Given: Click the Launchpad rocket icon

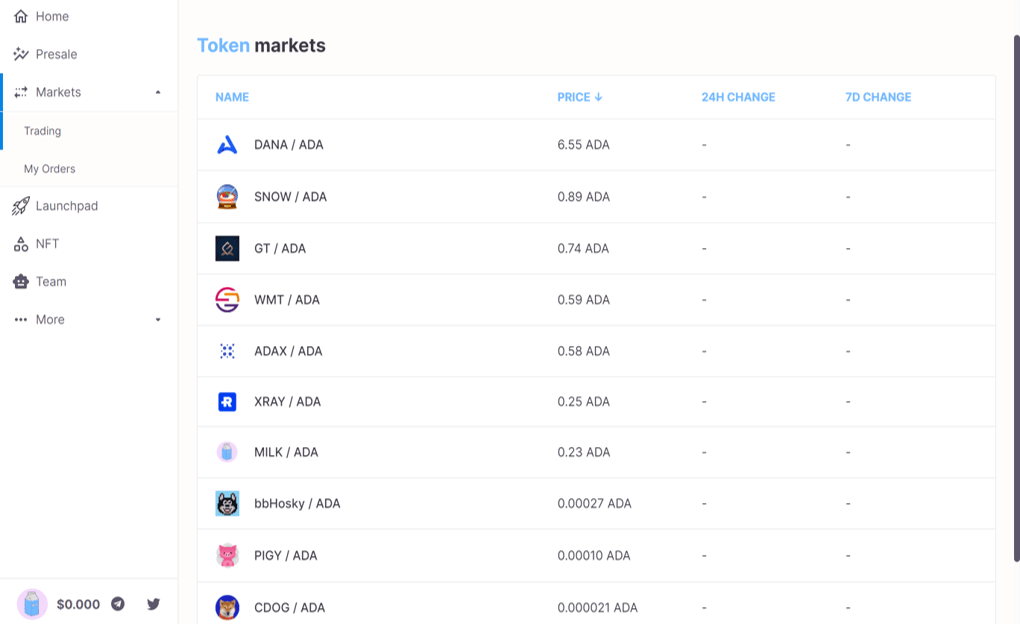Looking at the screenshot, I should coord(20,206).
